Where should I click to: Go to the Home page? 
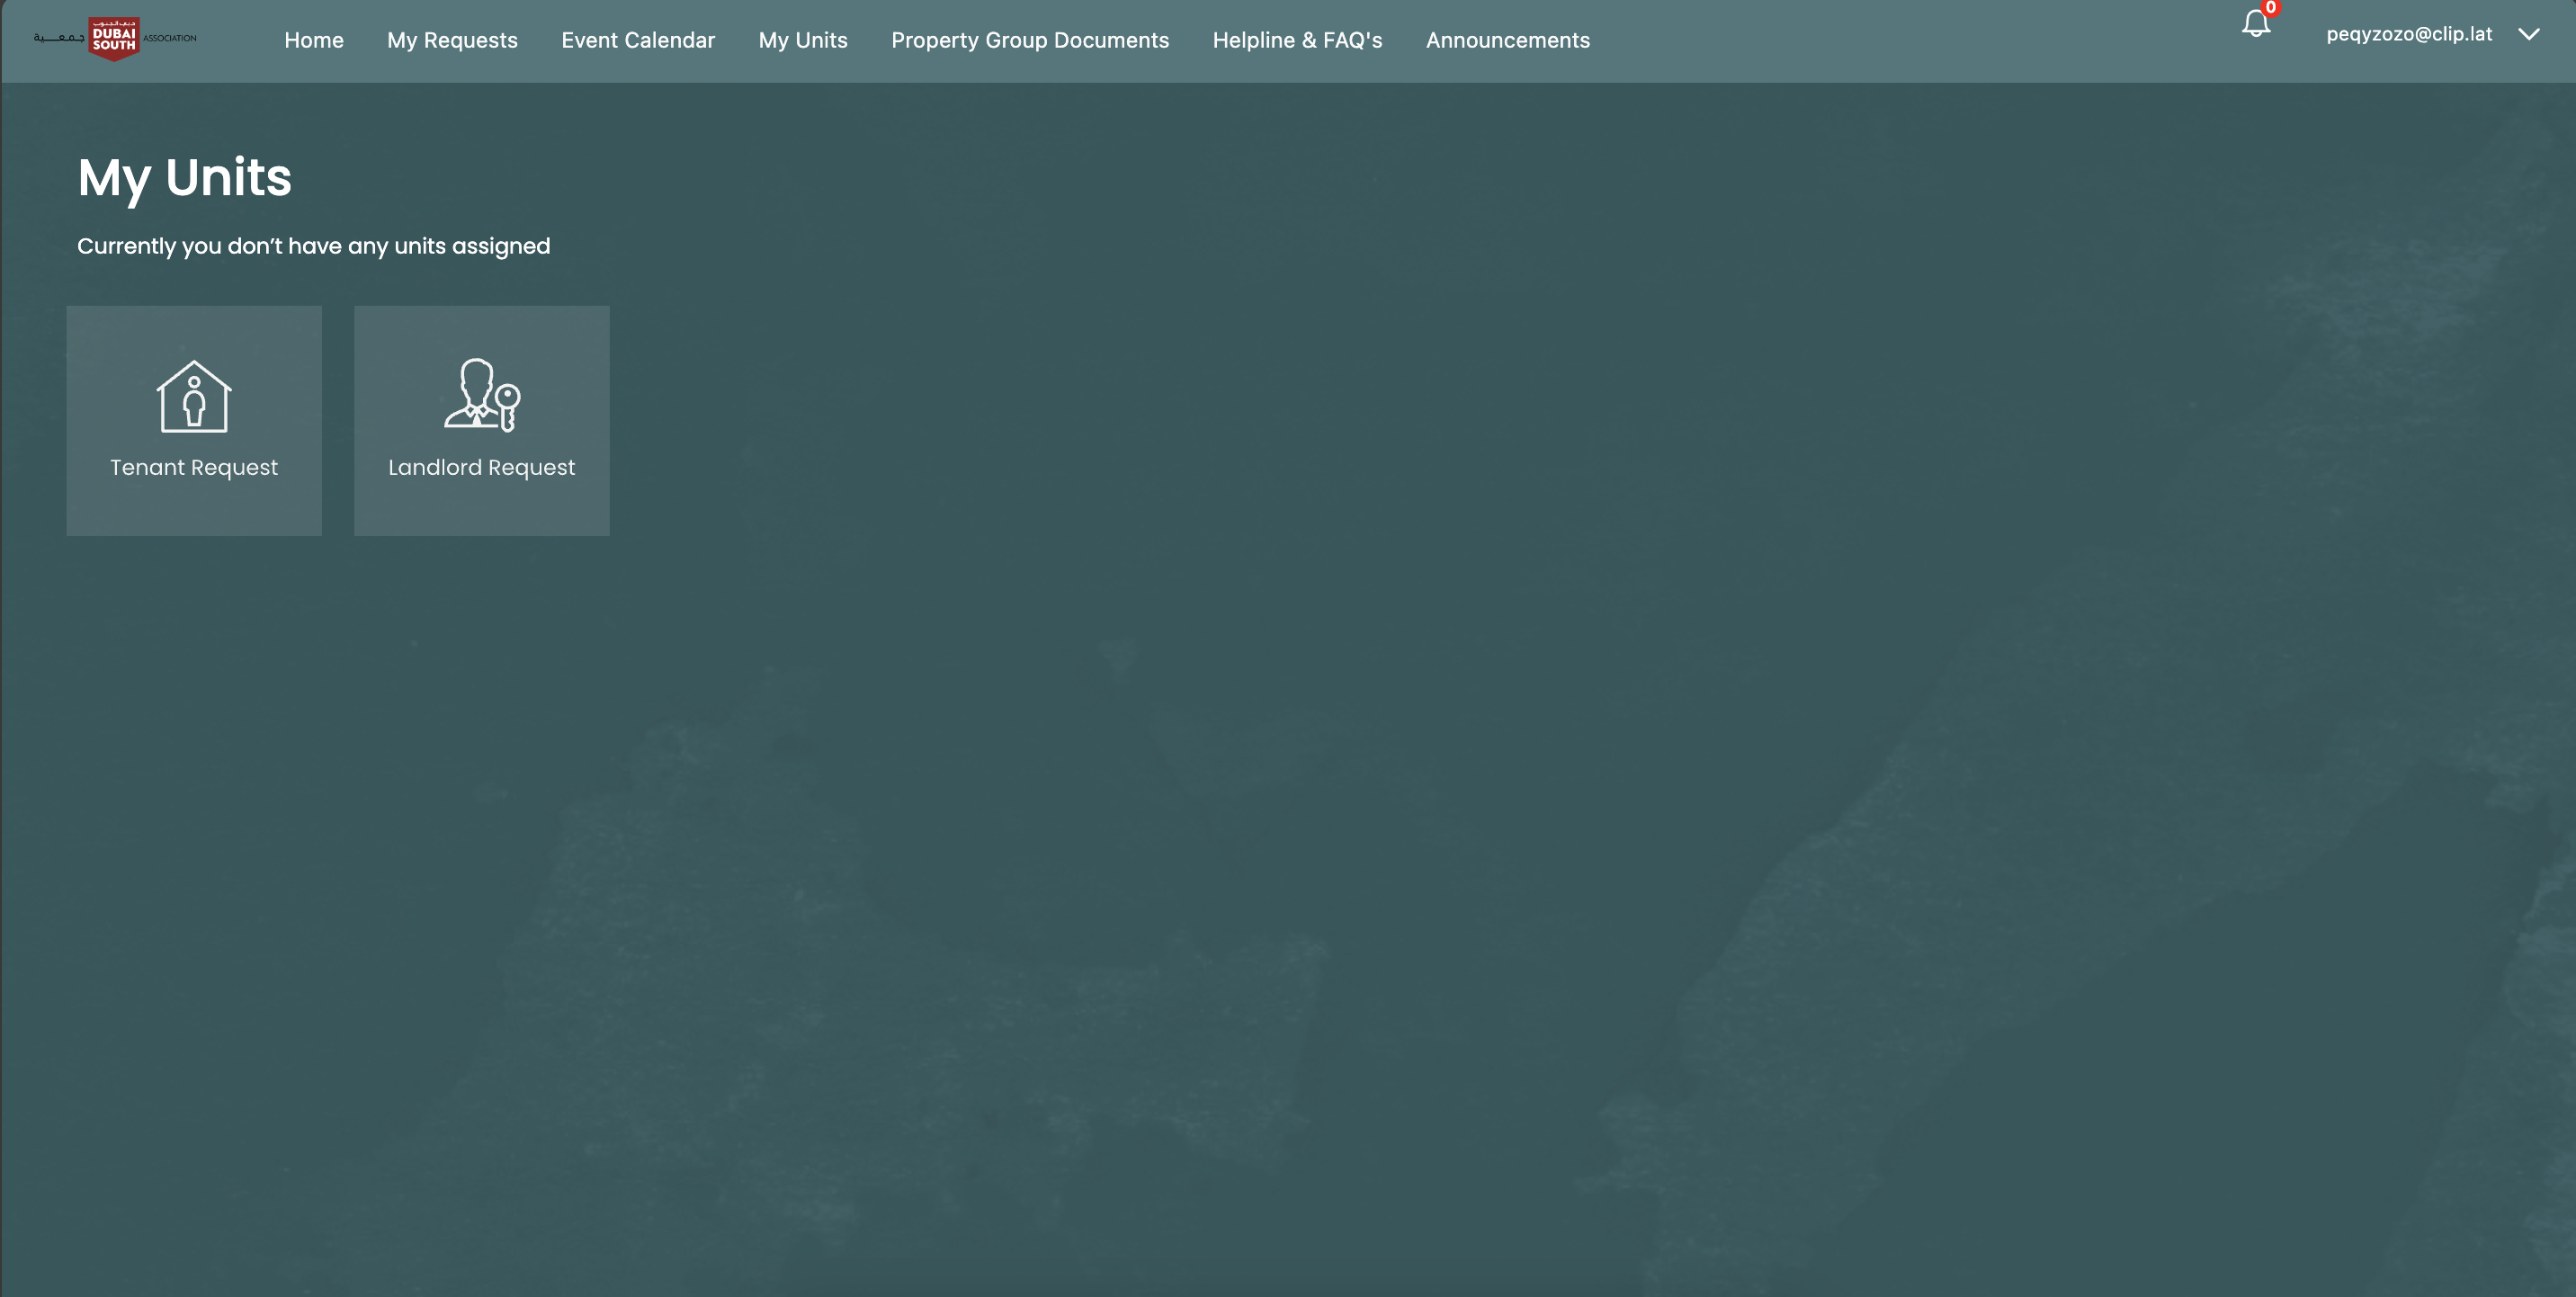click(x=314, y=40)
